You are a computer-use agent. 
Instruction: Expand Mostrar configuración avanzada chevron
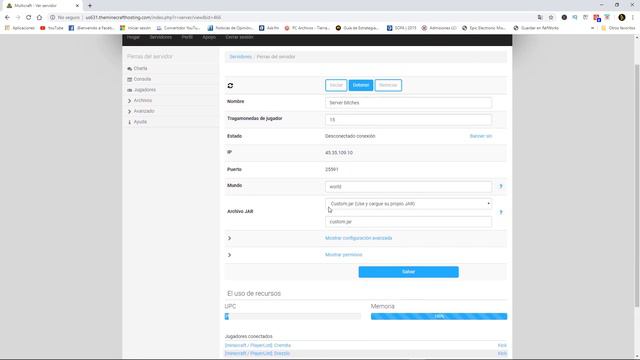(229, 238)
